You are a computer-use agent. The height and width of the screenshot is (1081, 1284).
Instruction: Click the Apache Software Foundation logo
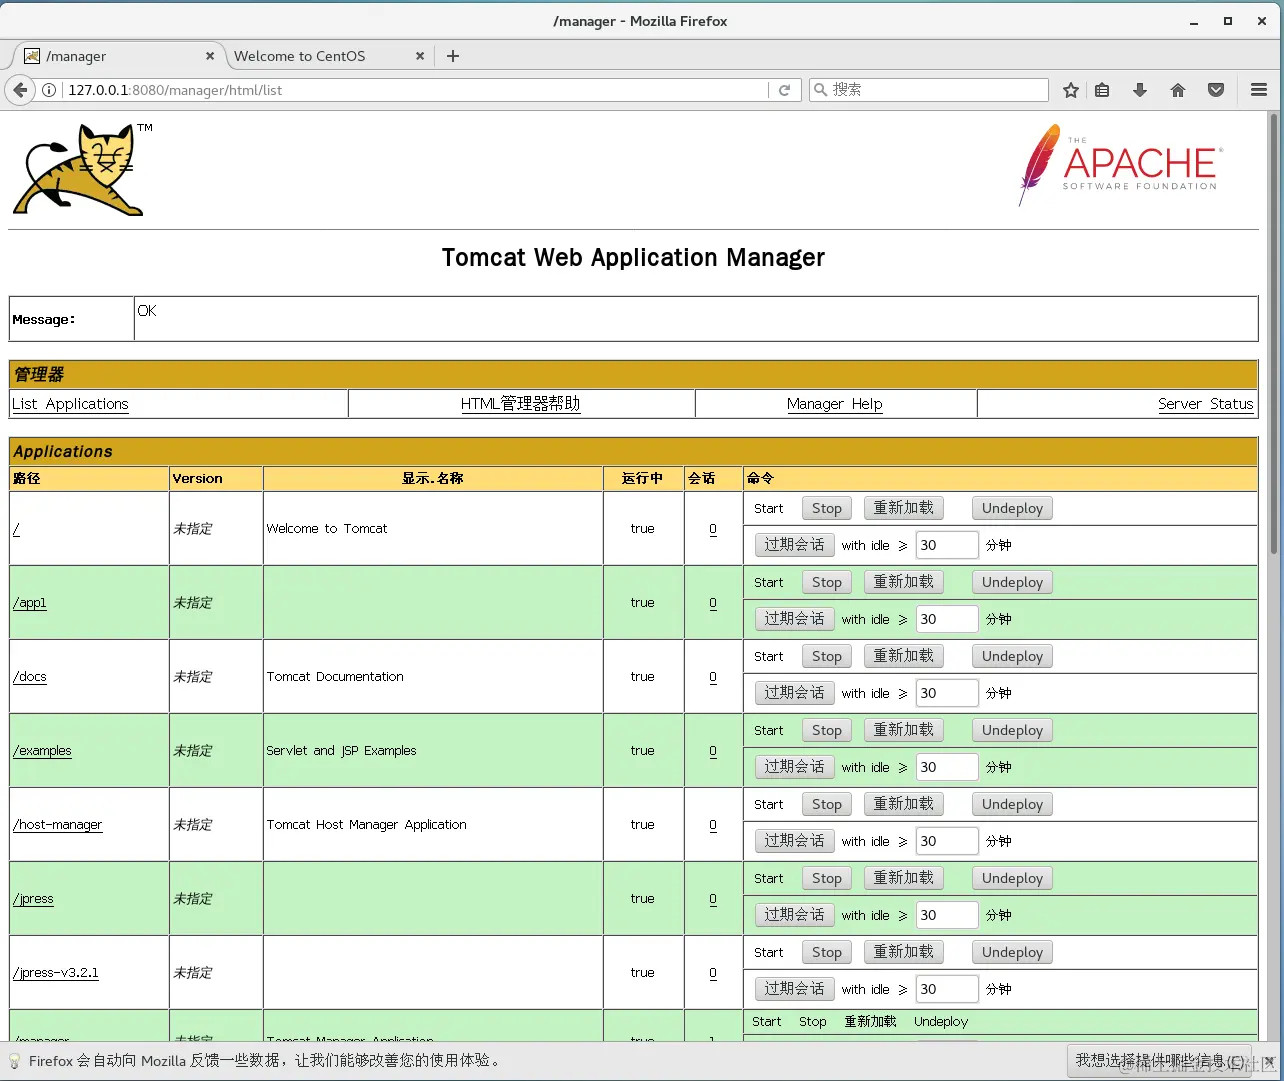[x=1119, y=165]
